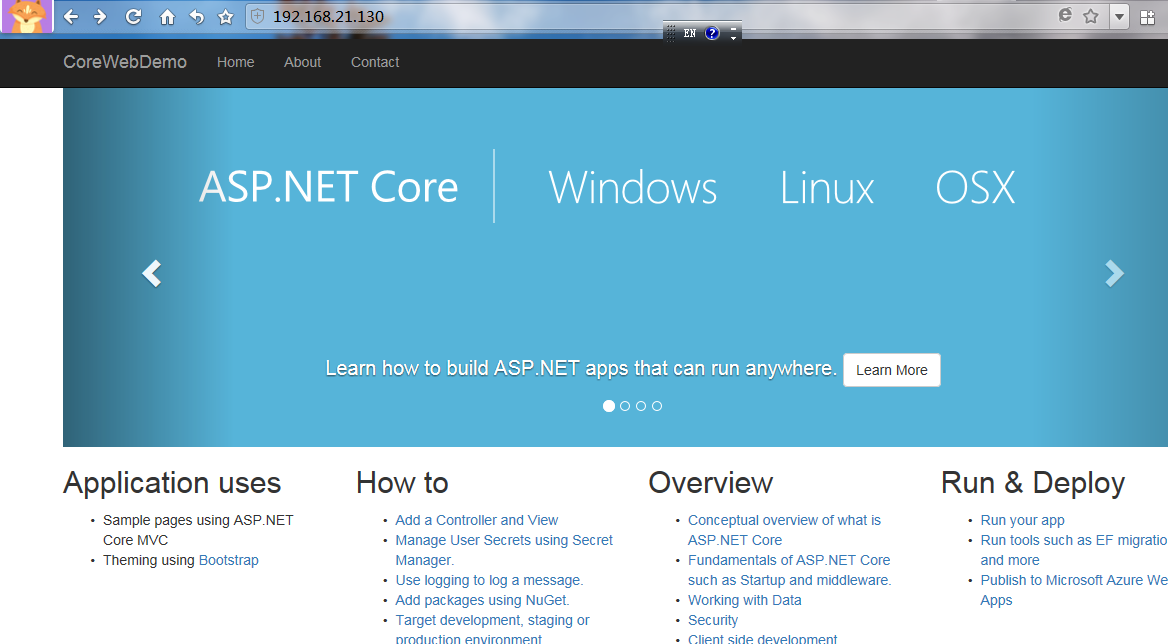The height and width of the screenshot is (644, 1168).
Task: Click the favorites star next to the address bar
Action: click(226, 16)
